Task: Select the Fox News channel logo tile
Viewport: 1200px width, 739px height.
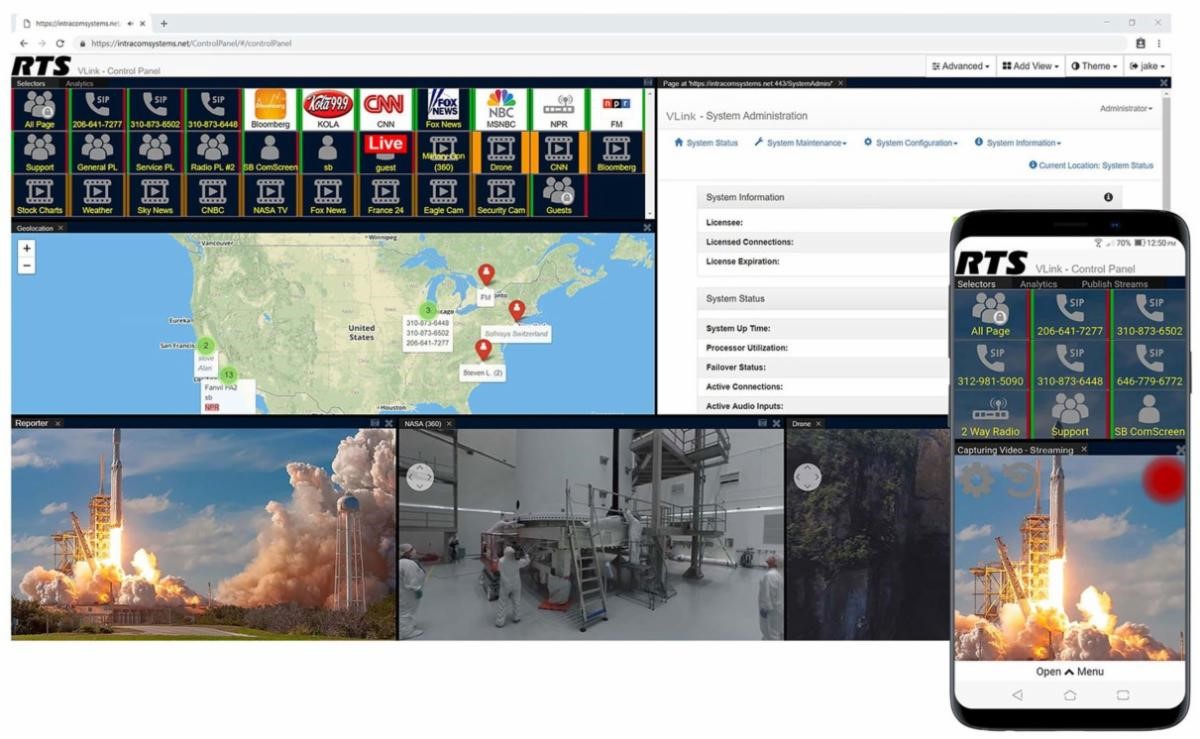Action: pyautogui.click(x=443, y=109)
